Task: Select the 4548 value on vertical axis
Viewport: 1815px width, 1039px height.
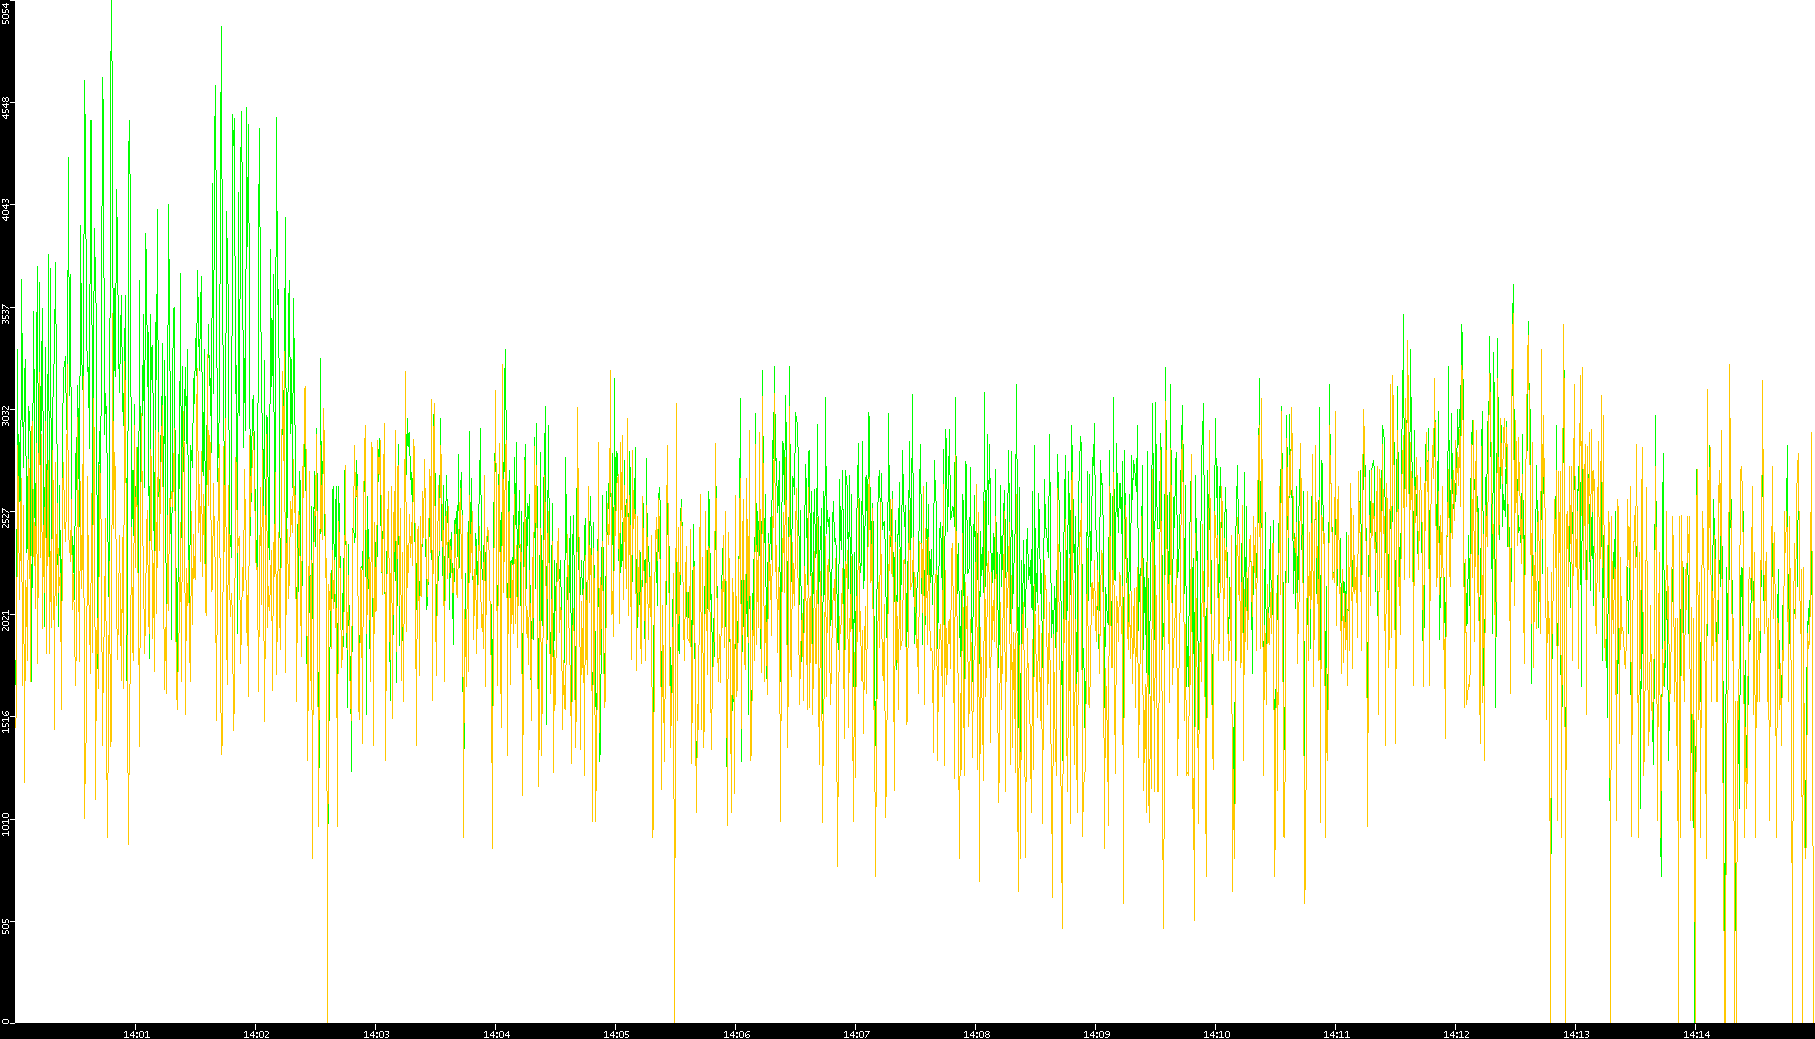Action: click(x=6, y=108)
